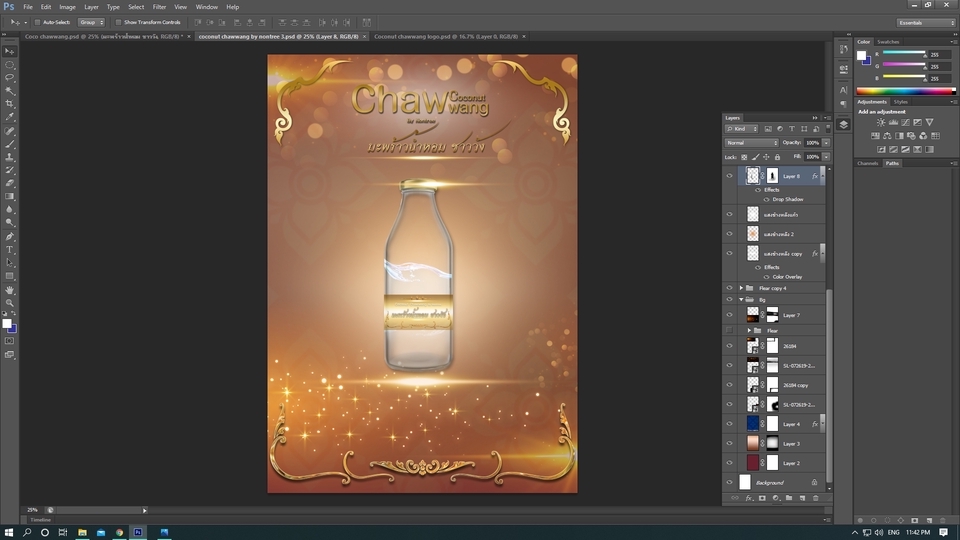Hide the Flear copy 4 group eye

coord(729,288)
